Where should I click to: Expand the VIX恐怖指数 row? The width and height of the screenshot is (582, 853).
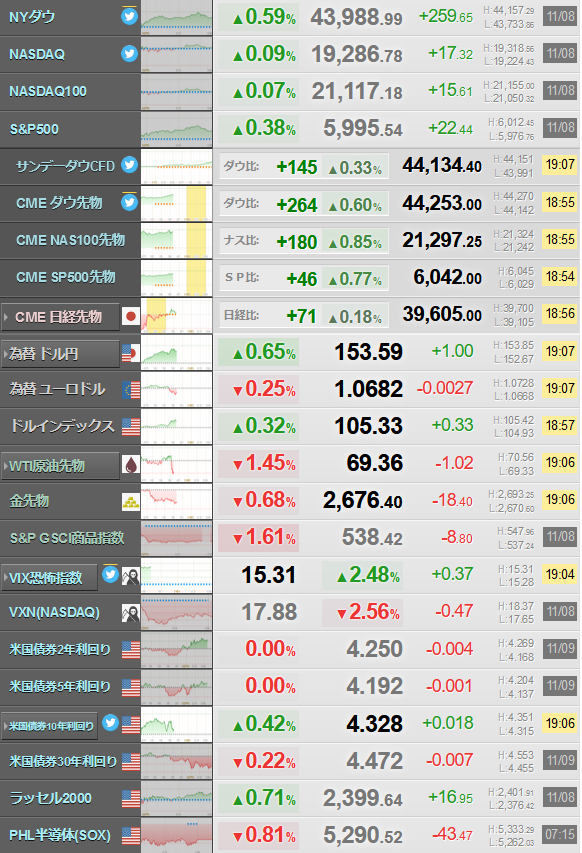49,578
